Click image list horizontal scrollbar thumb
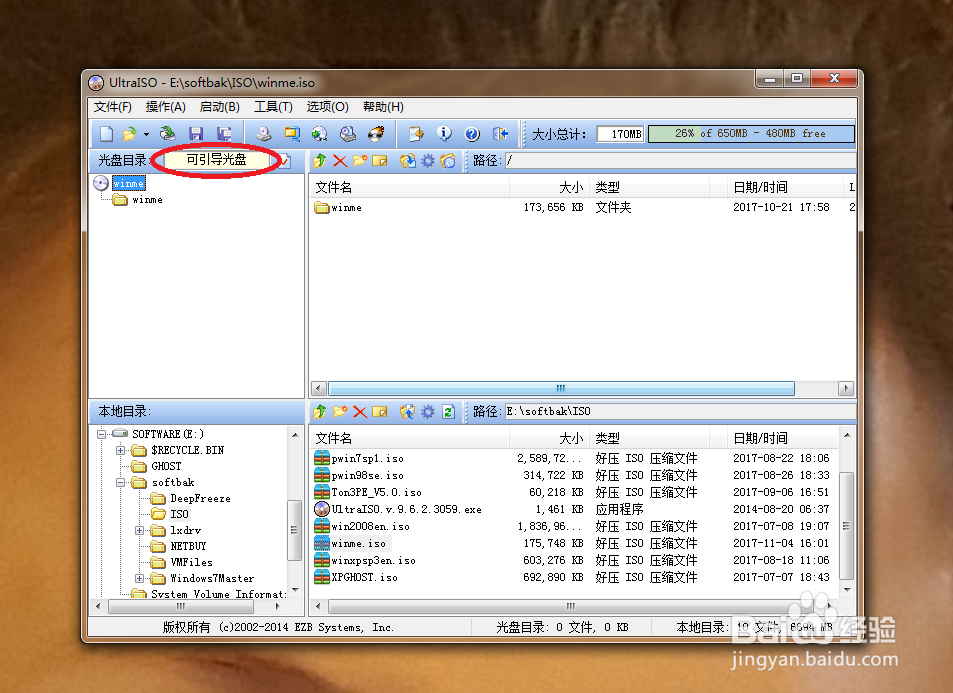The height and width of the screenshot is (693, 953). pyautogui.click(x=561, y=388)
